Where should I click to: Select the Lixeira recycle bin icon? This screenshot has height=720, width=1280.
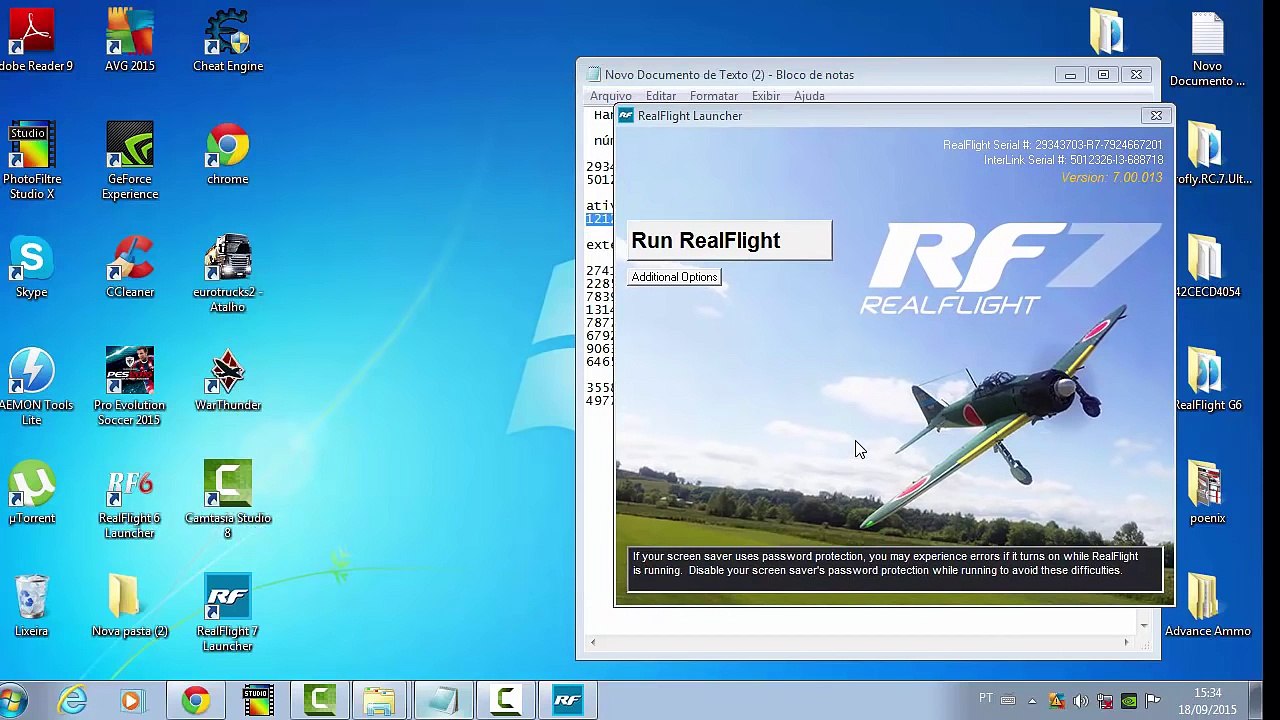(x=32, y=607)
